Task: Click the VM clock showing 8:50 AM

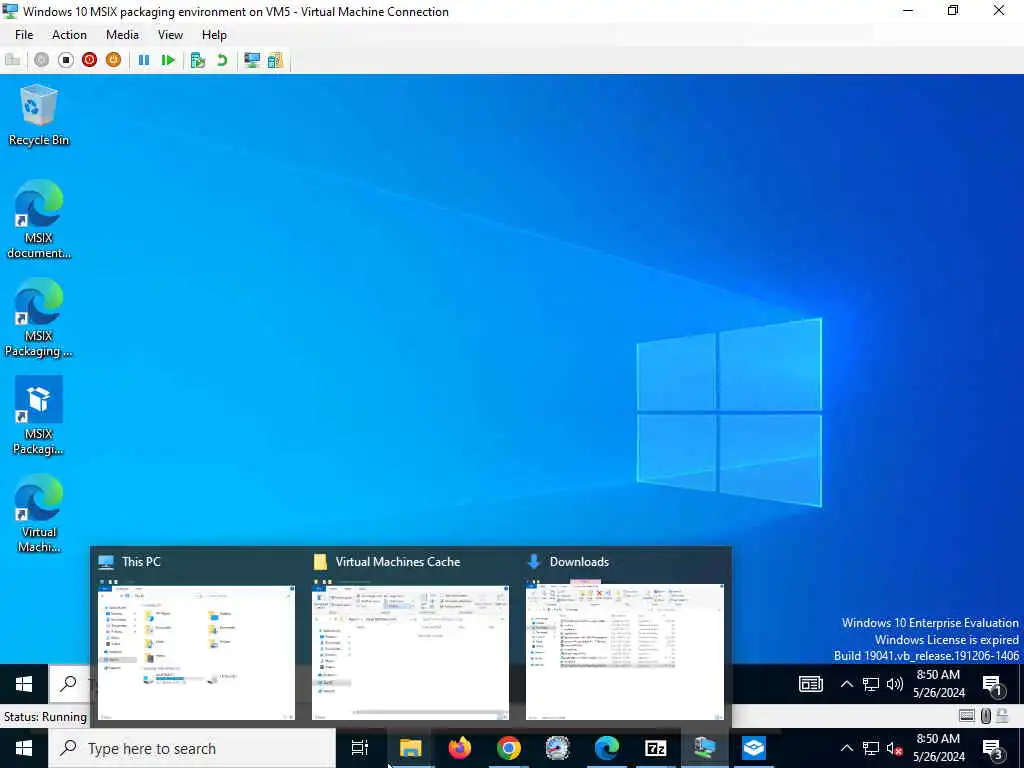Action: click(x=939, y=684)
